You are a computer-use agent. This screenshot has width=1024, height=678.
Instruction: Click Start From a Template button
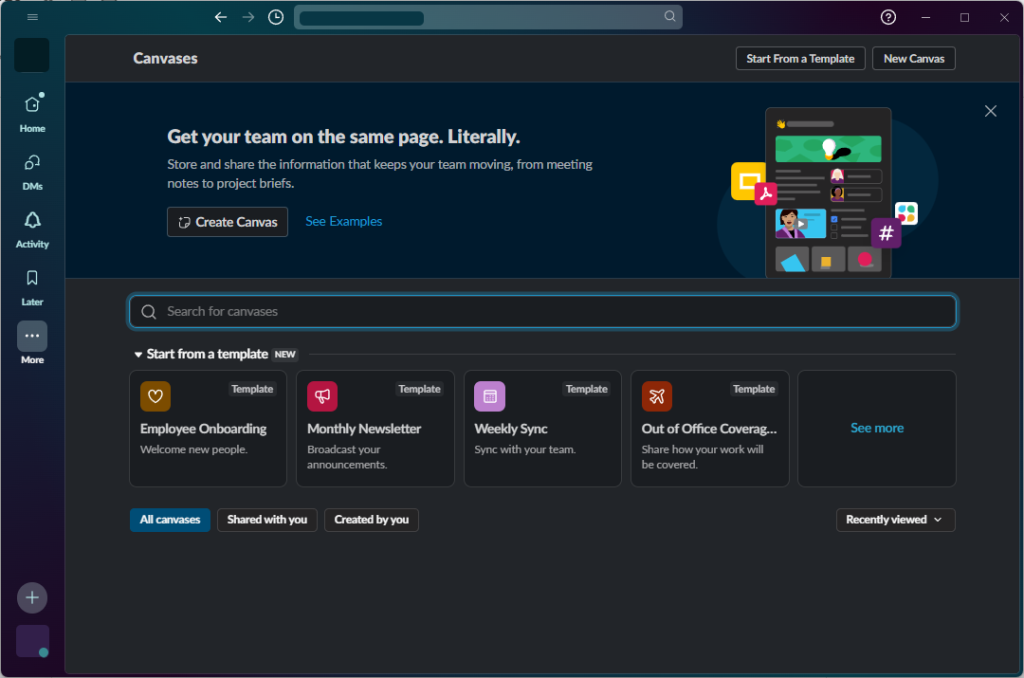click(x=800, y=59)
